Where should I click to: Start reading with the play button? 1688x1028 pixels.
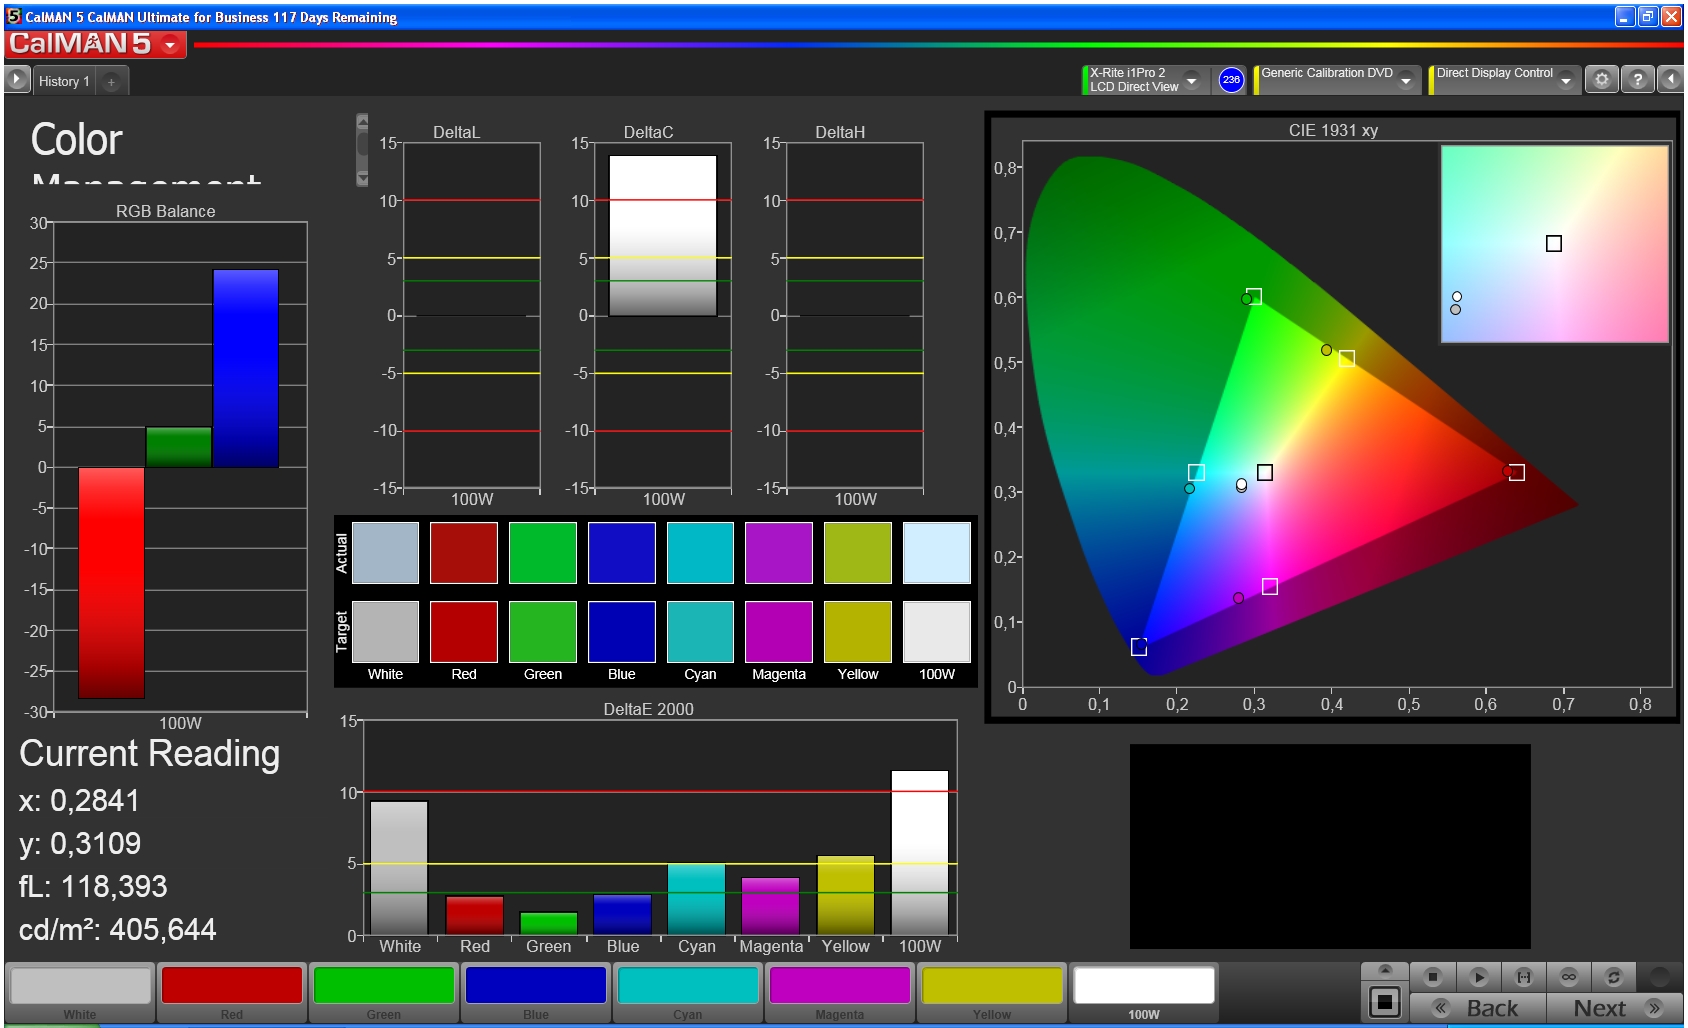coord(1479,977)
